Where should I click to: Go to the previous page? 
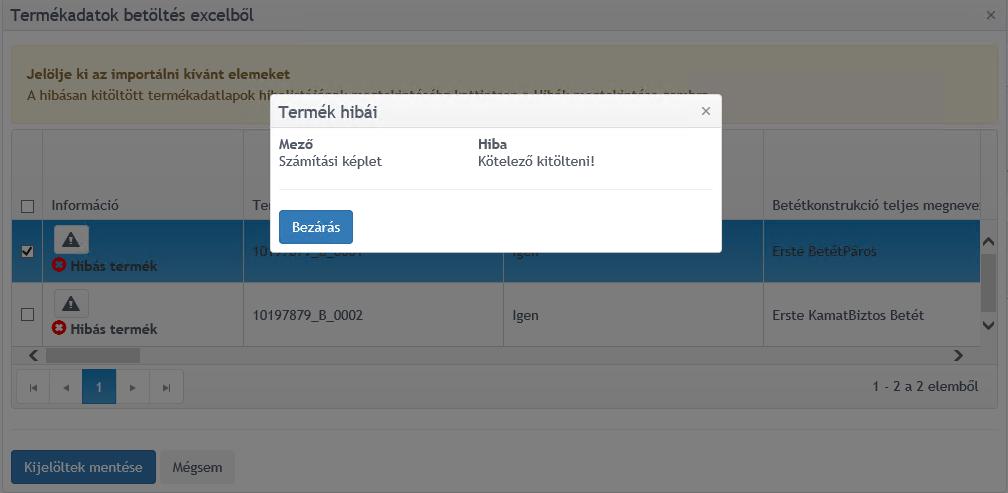pyautogui.click(x=66, y=387)
